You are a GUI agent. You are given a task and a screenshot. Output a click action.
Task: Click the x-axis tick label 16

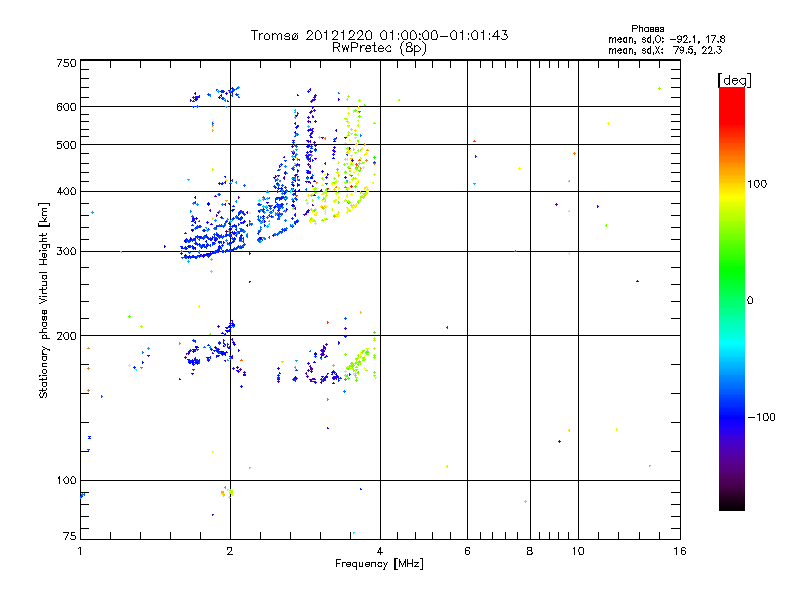[x=680, y=551]
